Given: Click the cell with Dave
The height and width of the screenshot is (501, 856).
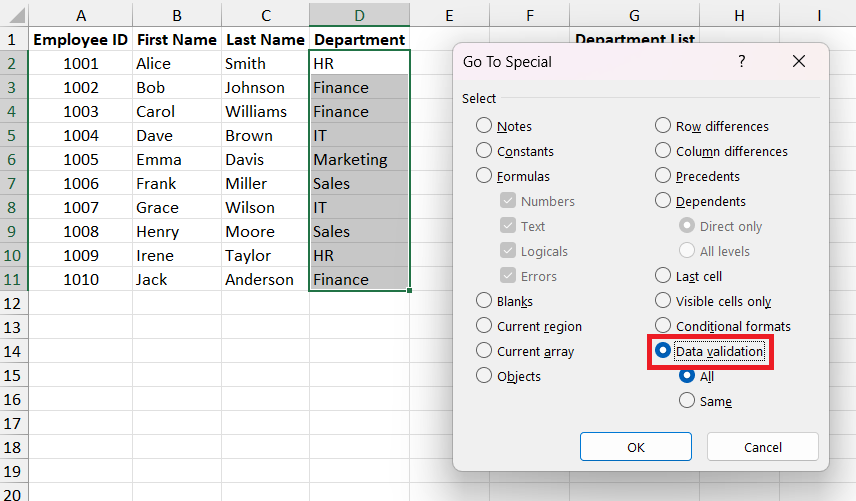Looking at the screenshot, I should point(177,135).
